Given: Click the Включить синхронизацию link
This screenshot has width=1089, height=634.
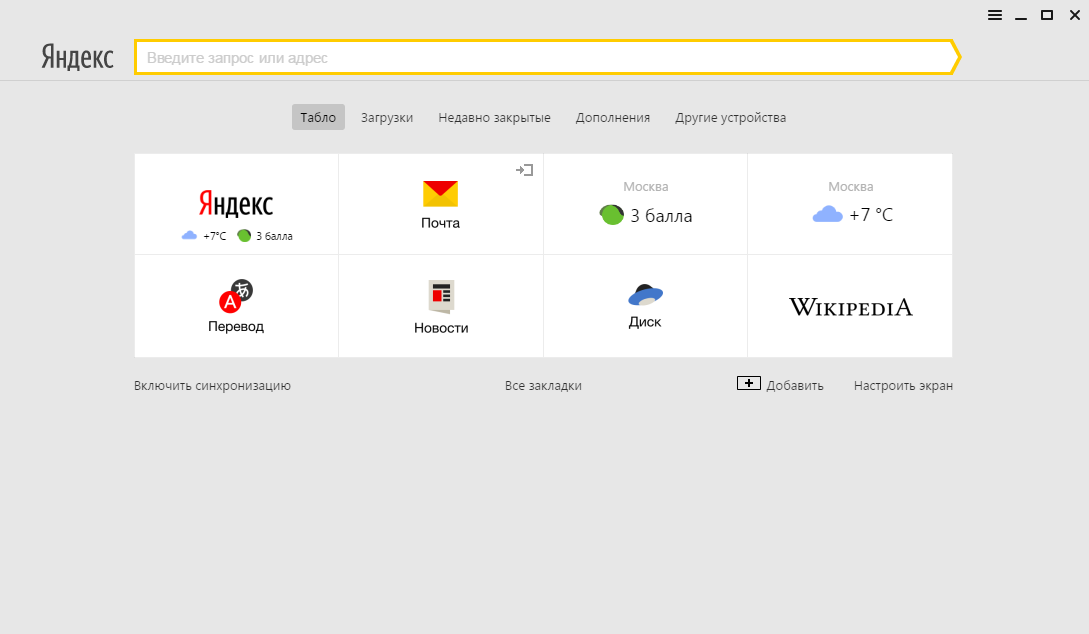Looking at the screenshot, I should (212, 385).
